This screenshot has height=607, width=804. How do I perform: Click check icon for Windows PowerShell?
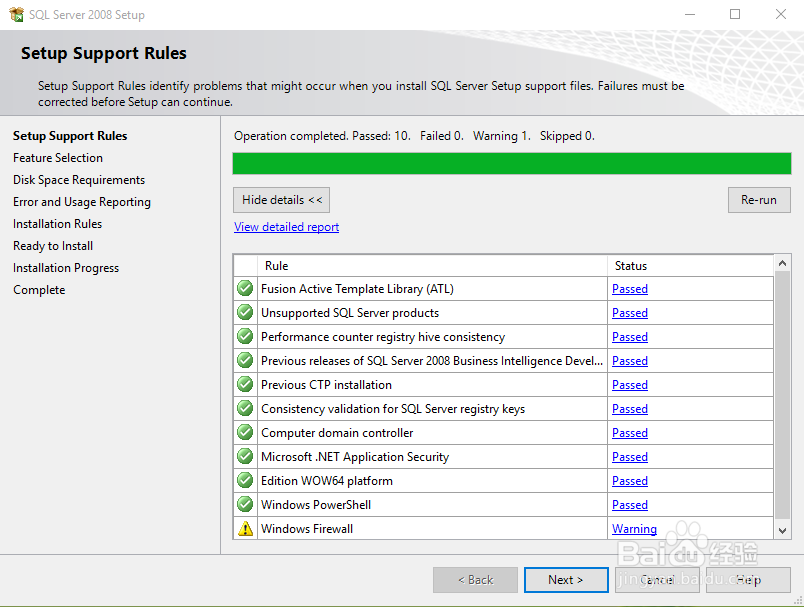(x=245, y=504)
